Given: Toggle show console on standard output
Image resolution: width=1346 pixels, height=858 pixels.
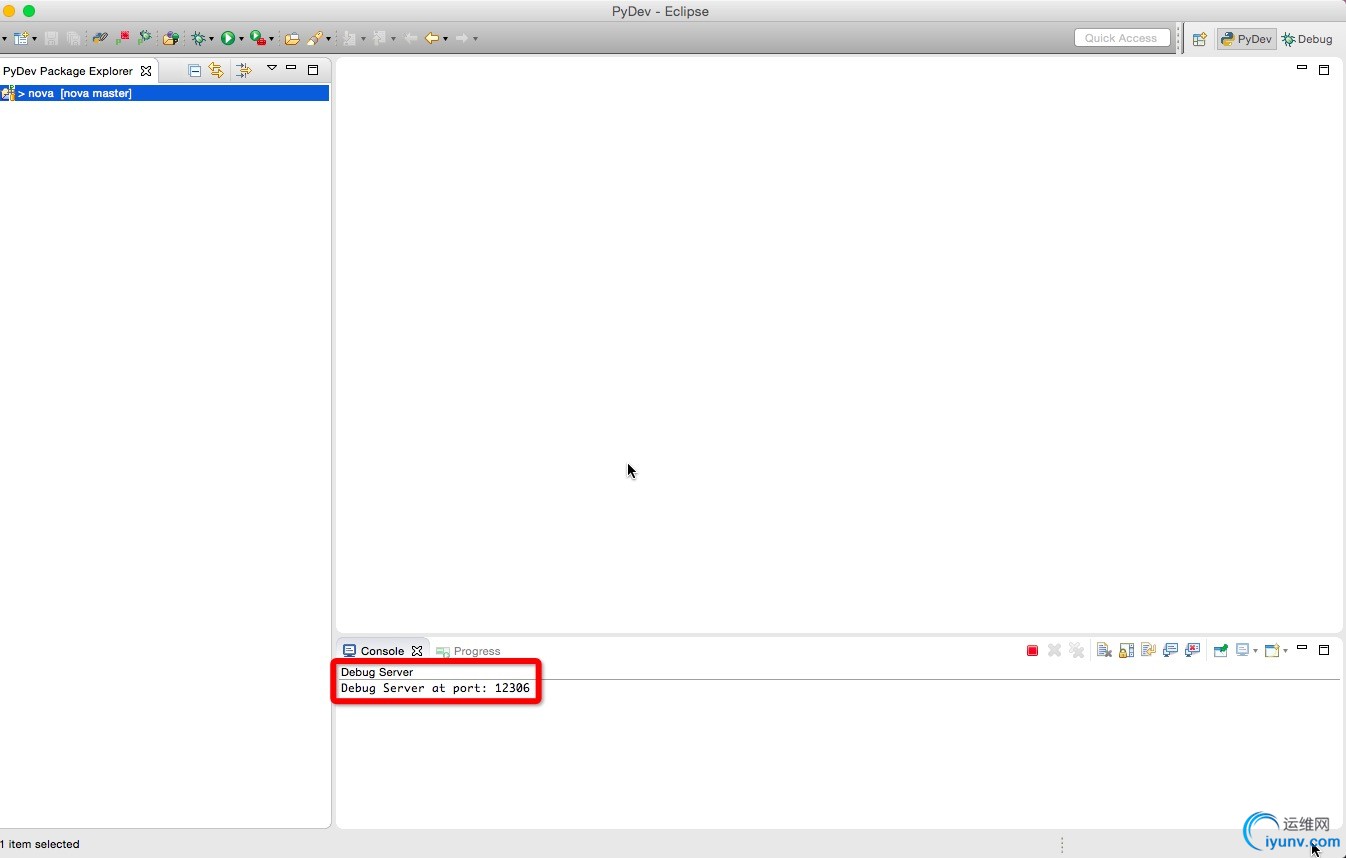Looking at the screenshot, I should (x=1170, y=650).
